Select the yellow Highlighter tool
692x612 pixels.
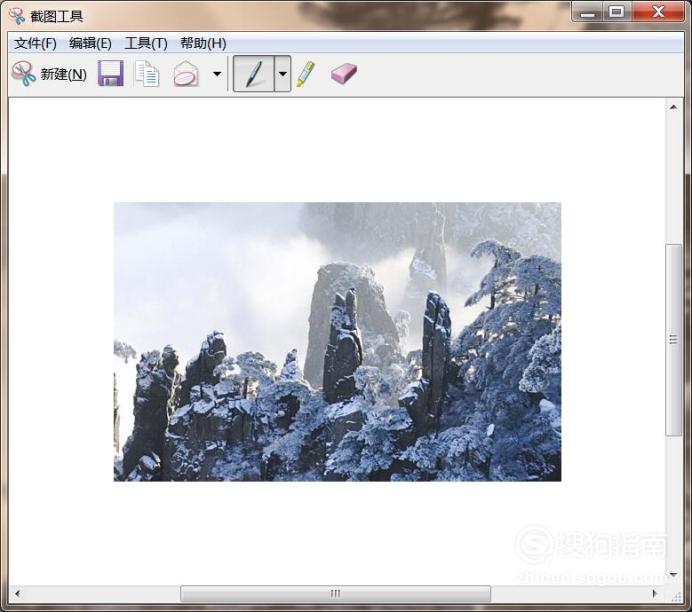(306, 74)
